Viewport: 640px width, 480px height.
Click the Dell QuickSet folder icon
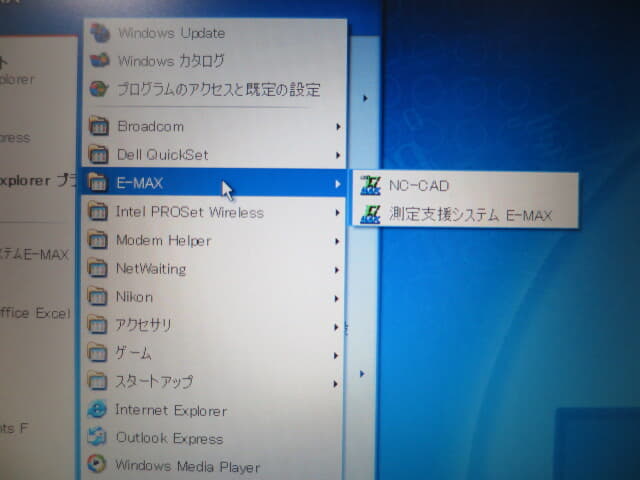coord(98,154)
